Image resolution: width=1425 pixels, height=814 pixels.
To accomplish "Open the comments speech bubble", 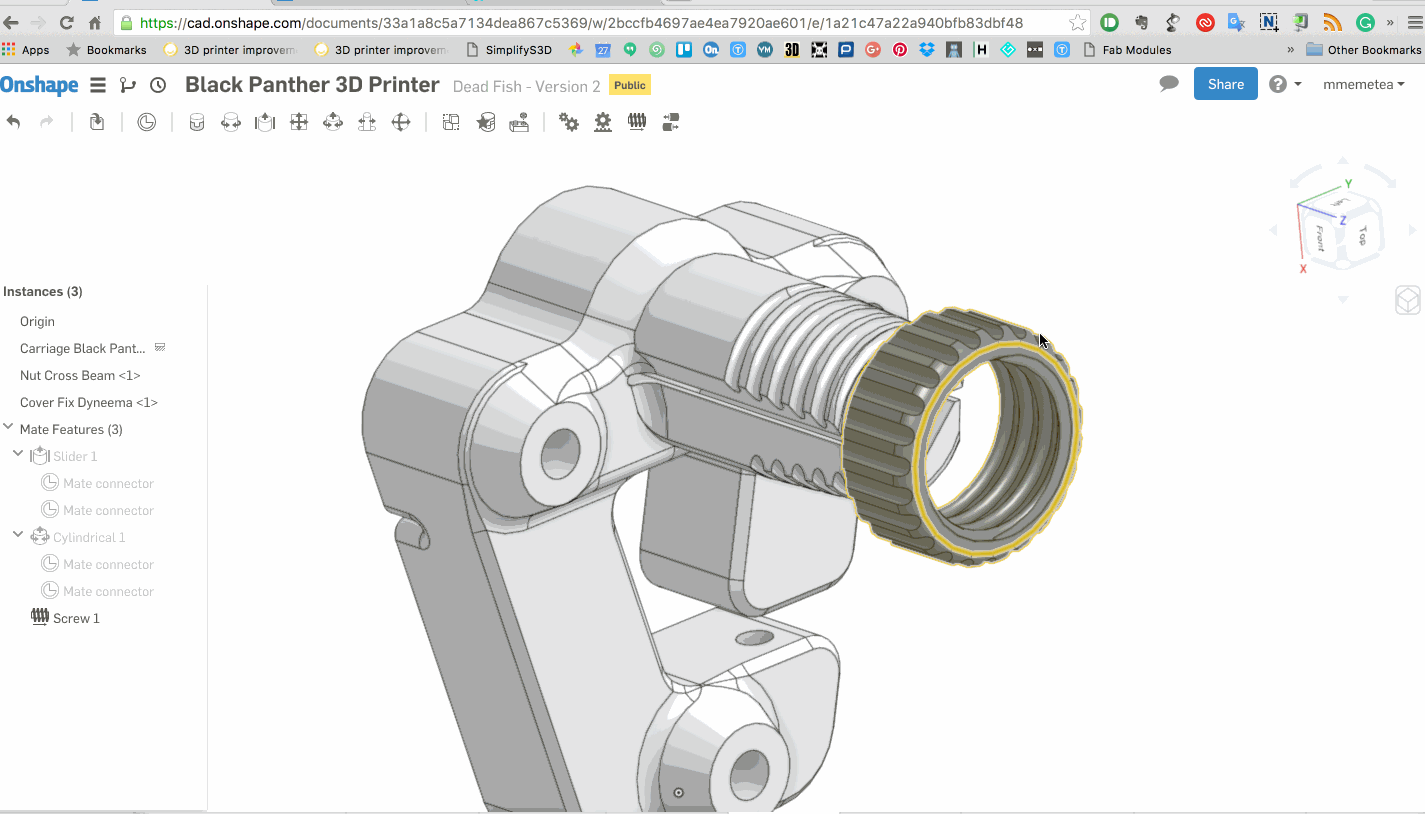I will click(1169, 84).
